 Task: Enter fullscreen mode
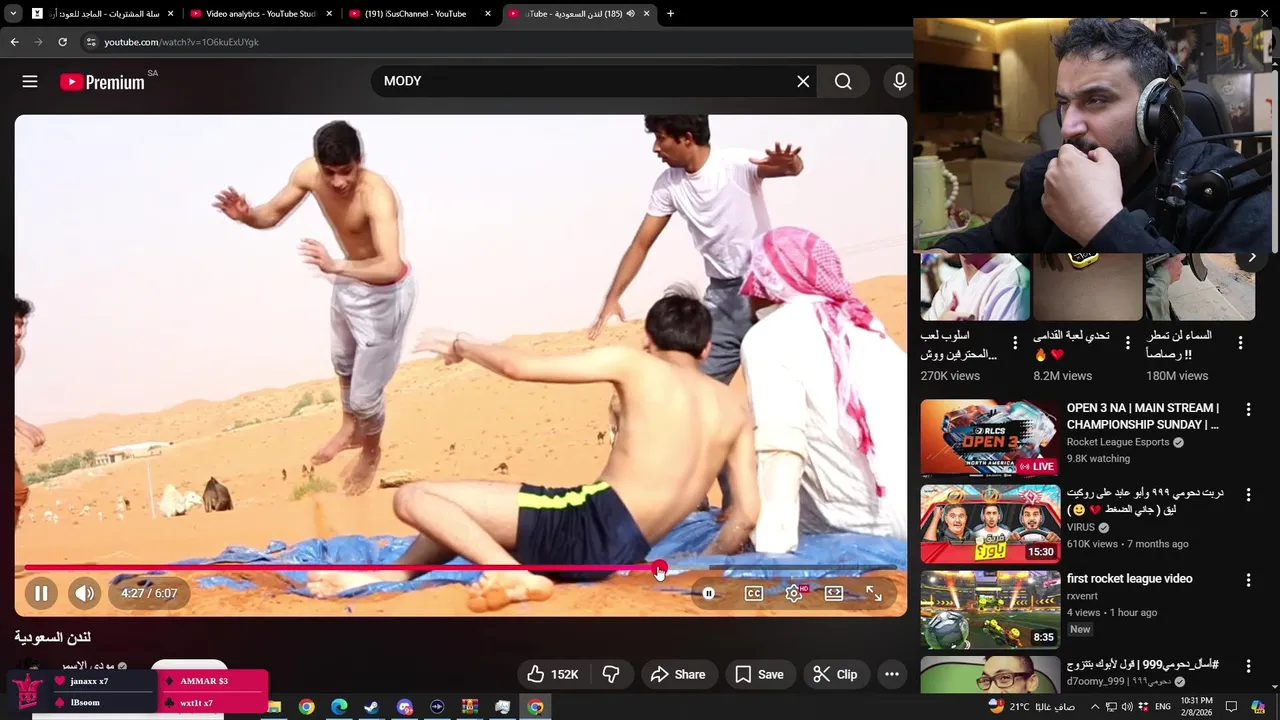874,593
